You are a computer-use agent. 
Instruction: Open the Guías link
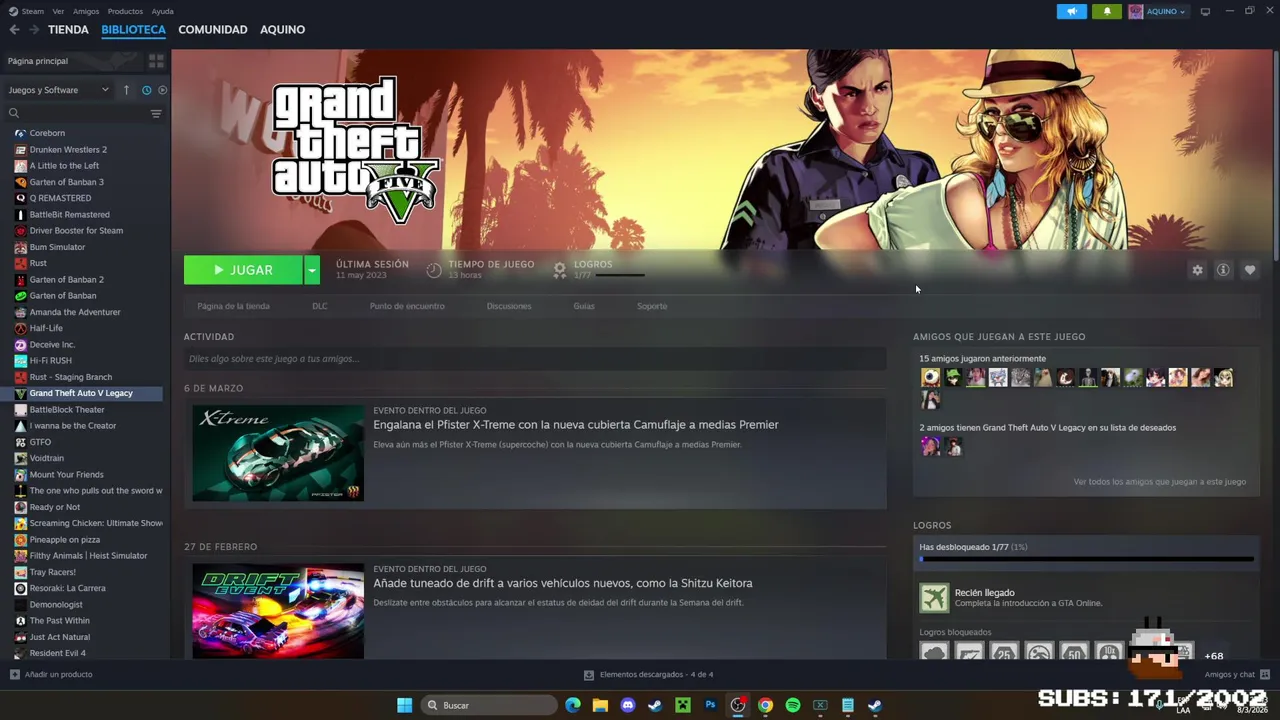pyautogui.click(x=584, y=306)
